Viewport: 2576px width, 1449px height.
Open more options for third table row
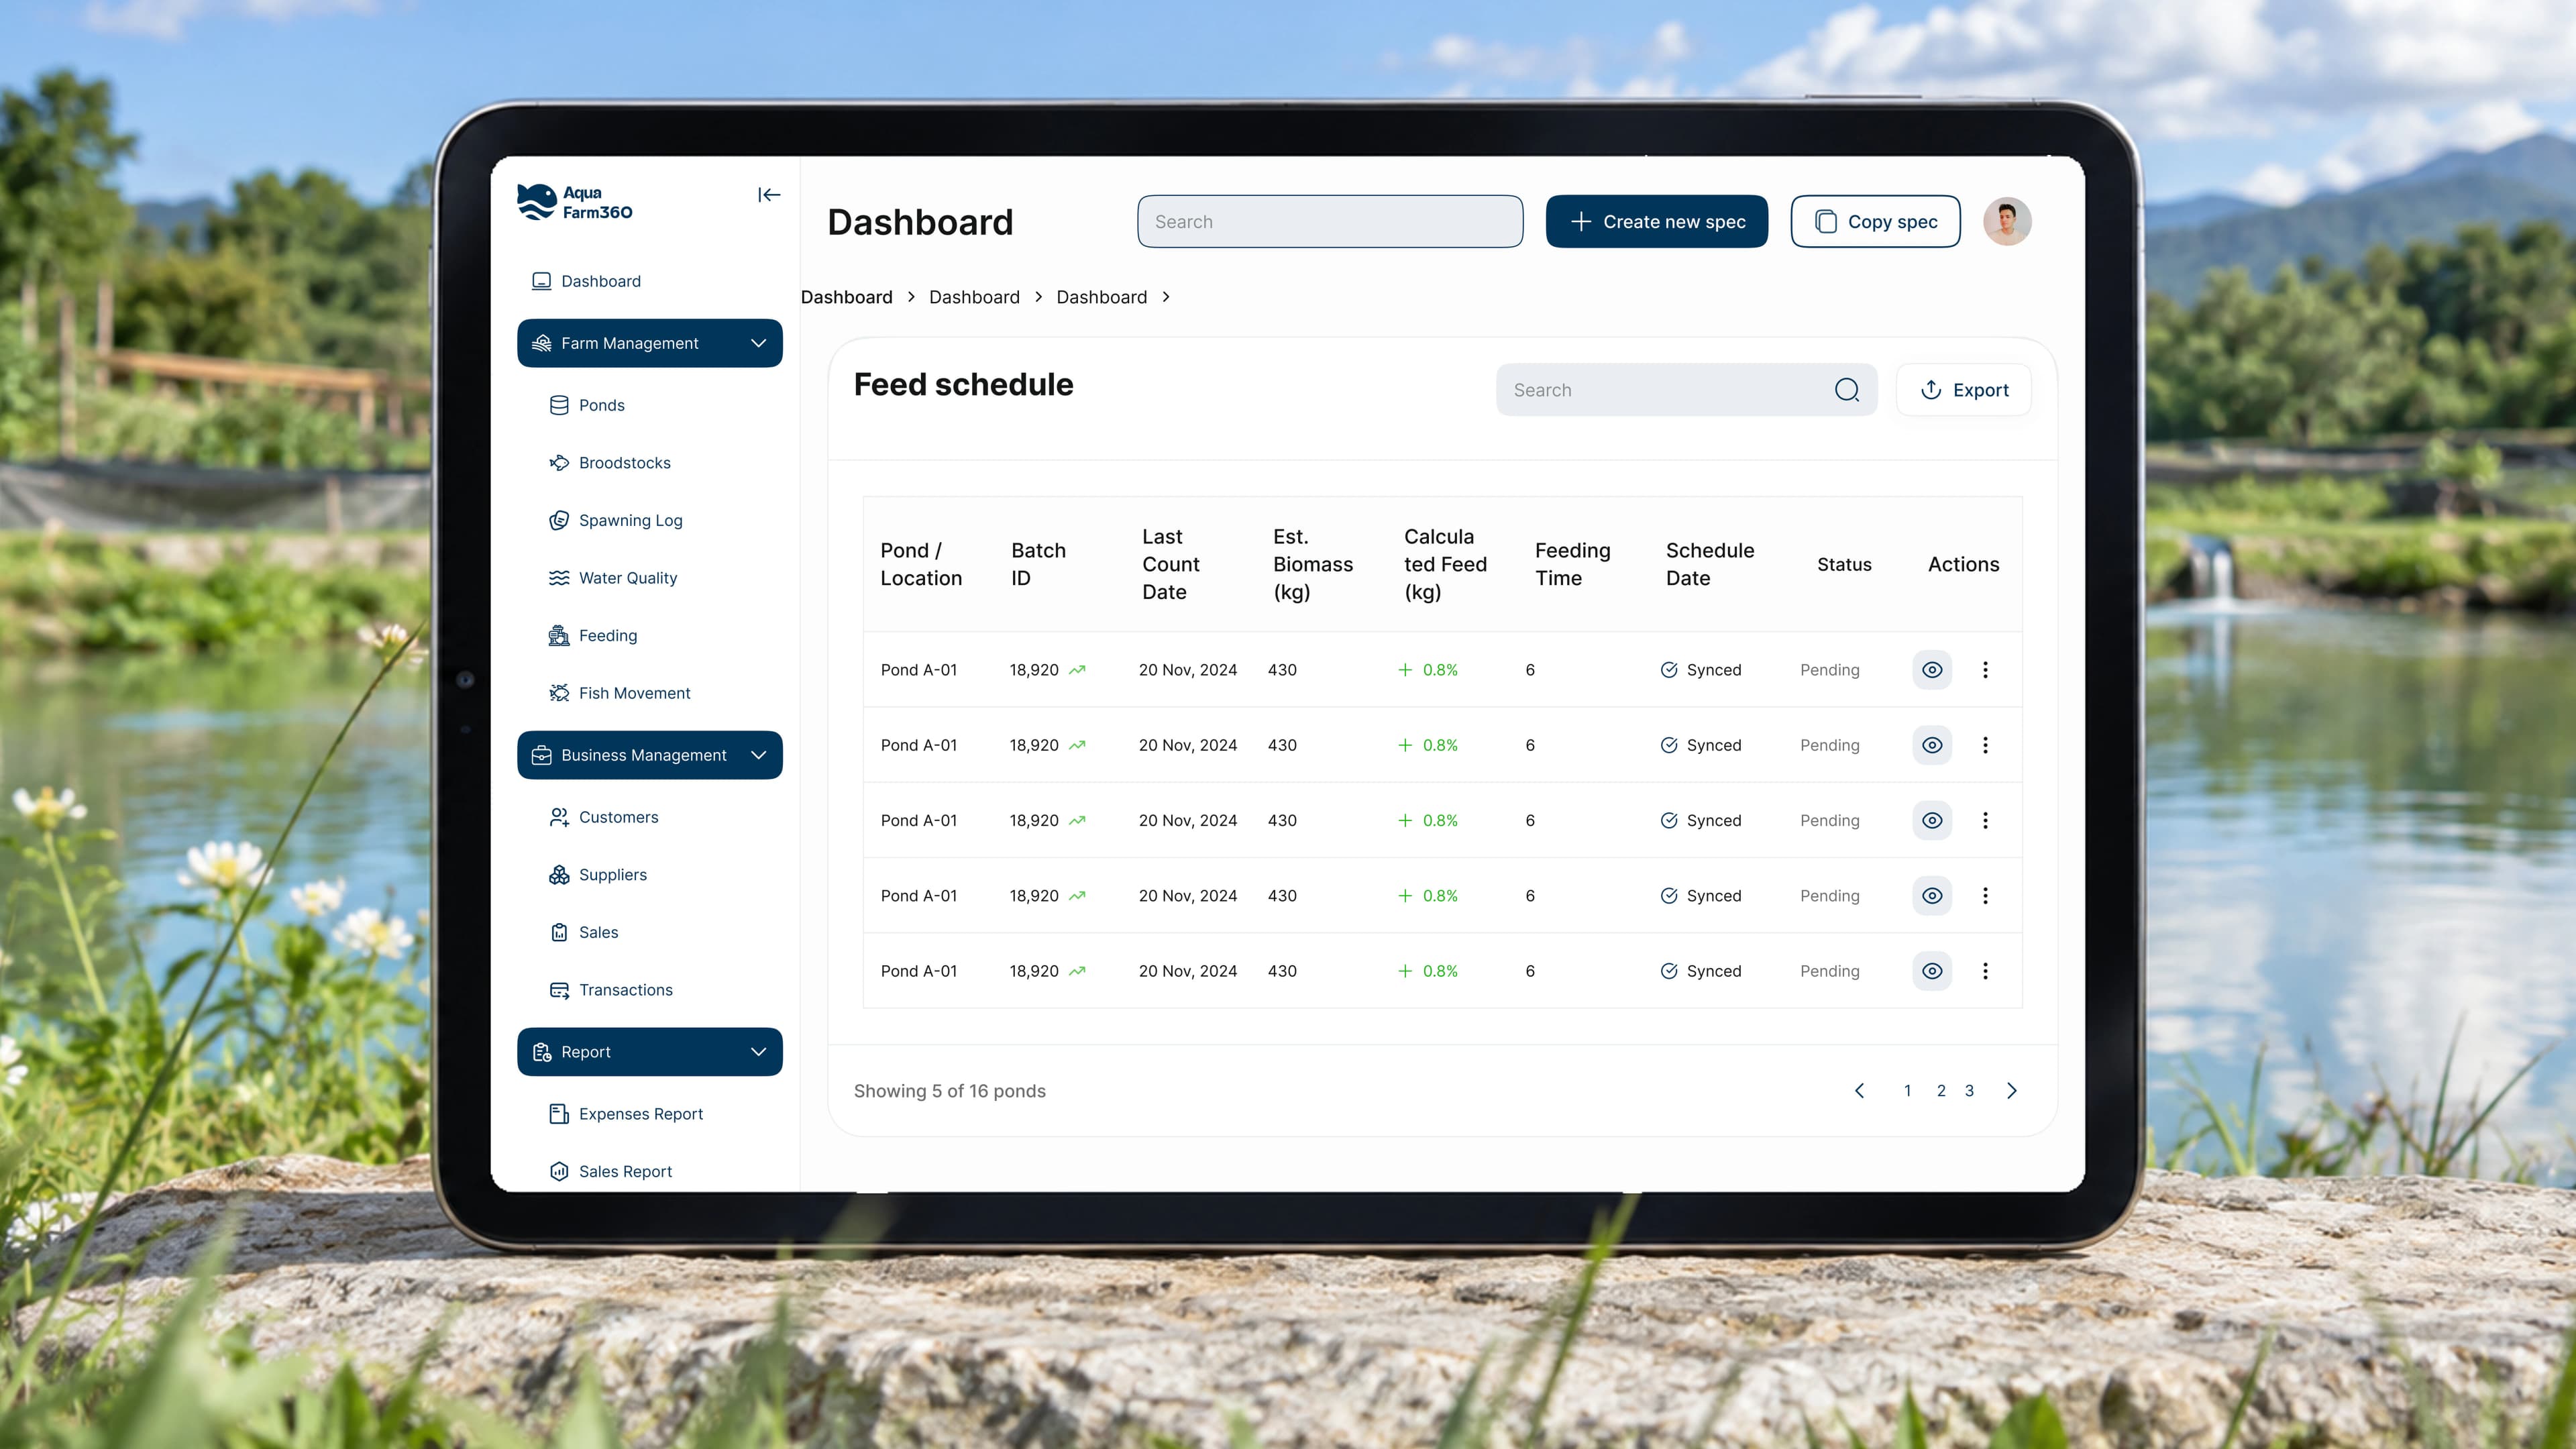coord(1985,820)
